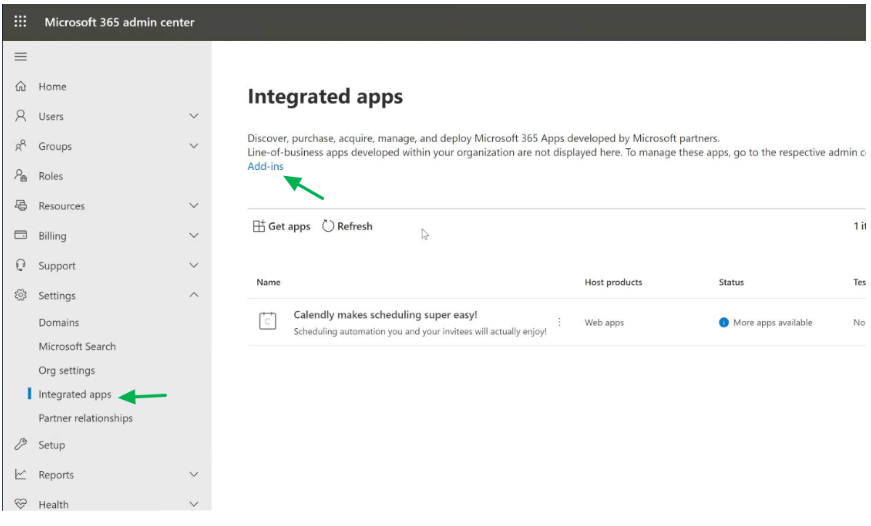Click the Billing card icon
Image resolution: width=871 pixels, height=526 pixels.
21,235
